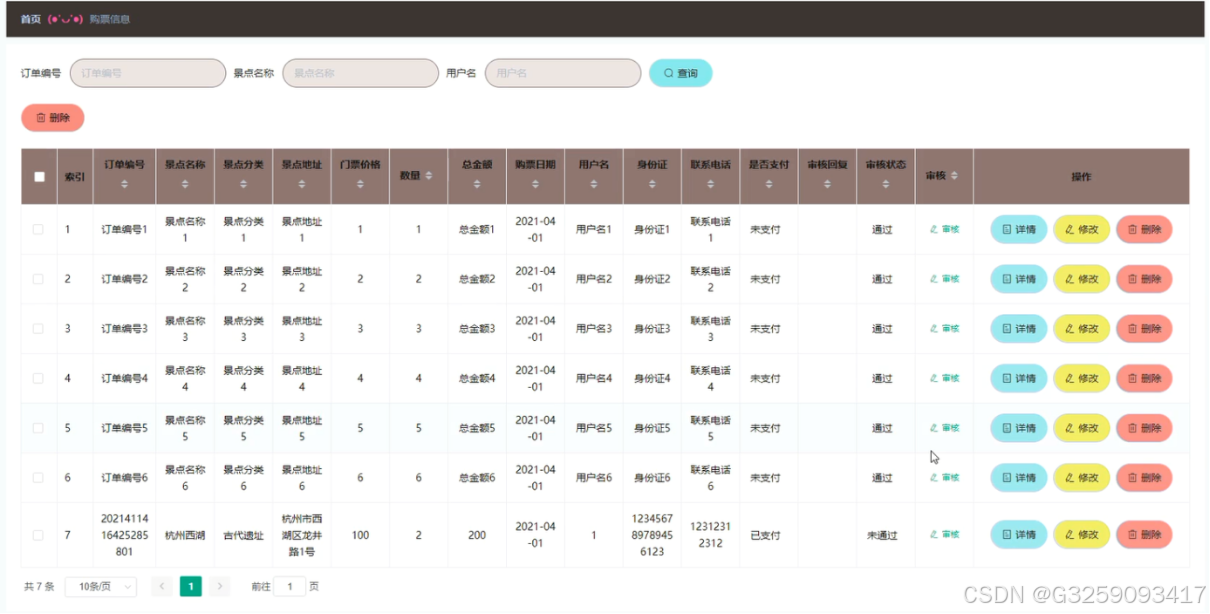Screen dimensions: 1210x614
Task: Open 详情 for 订单编号5 row
Action: [x=1018, y=428]
